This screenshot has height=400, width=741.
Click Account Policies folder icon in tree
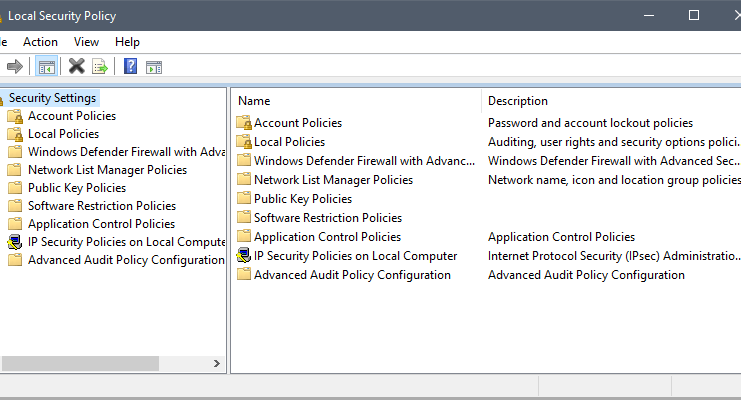pos(15,116)
